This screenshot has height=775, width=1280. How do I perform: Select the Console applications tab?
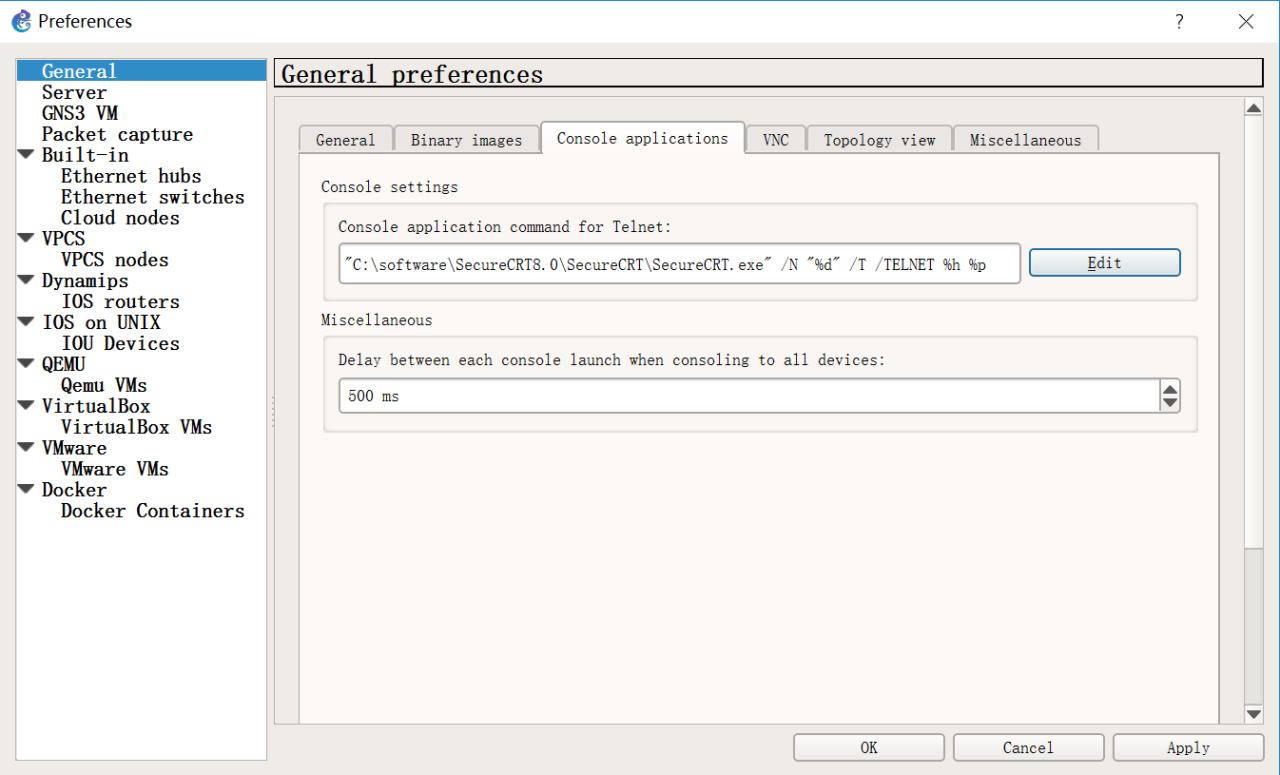(642, 138)
